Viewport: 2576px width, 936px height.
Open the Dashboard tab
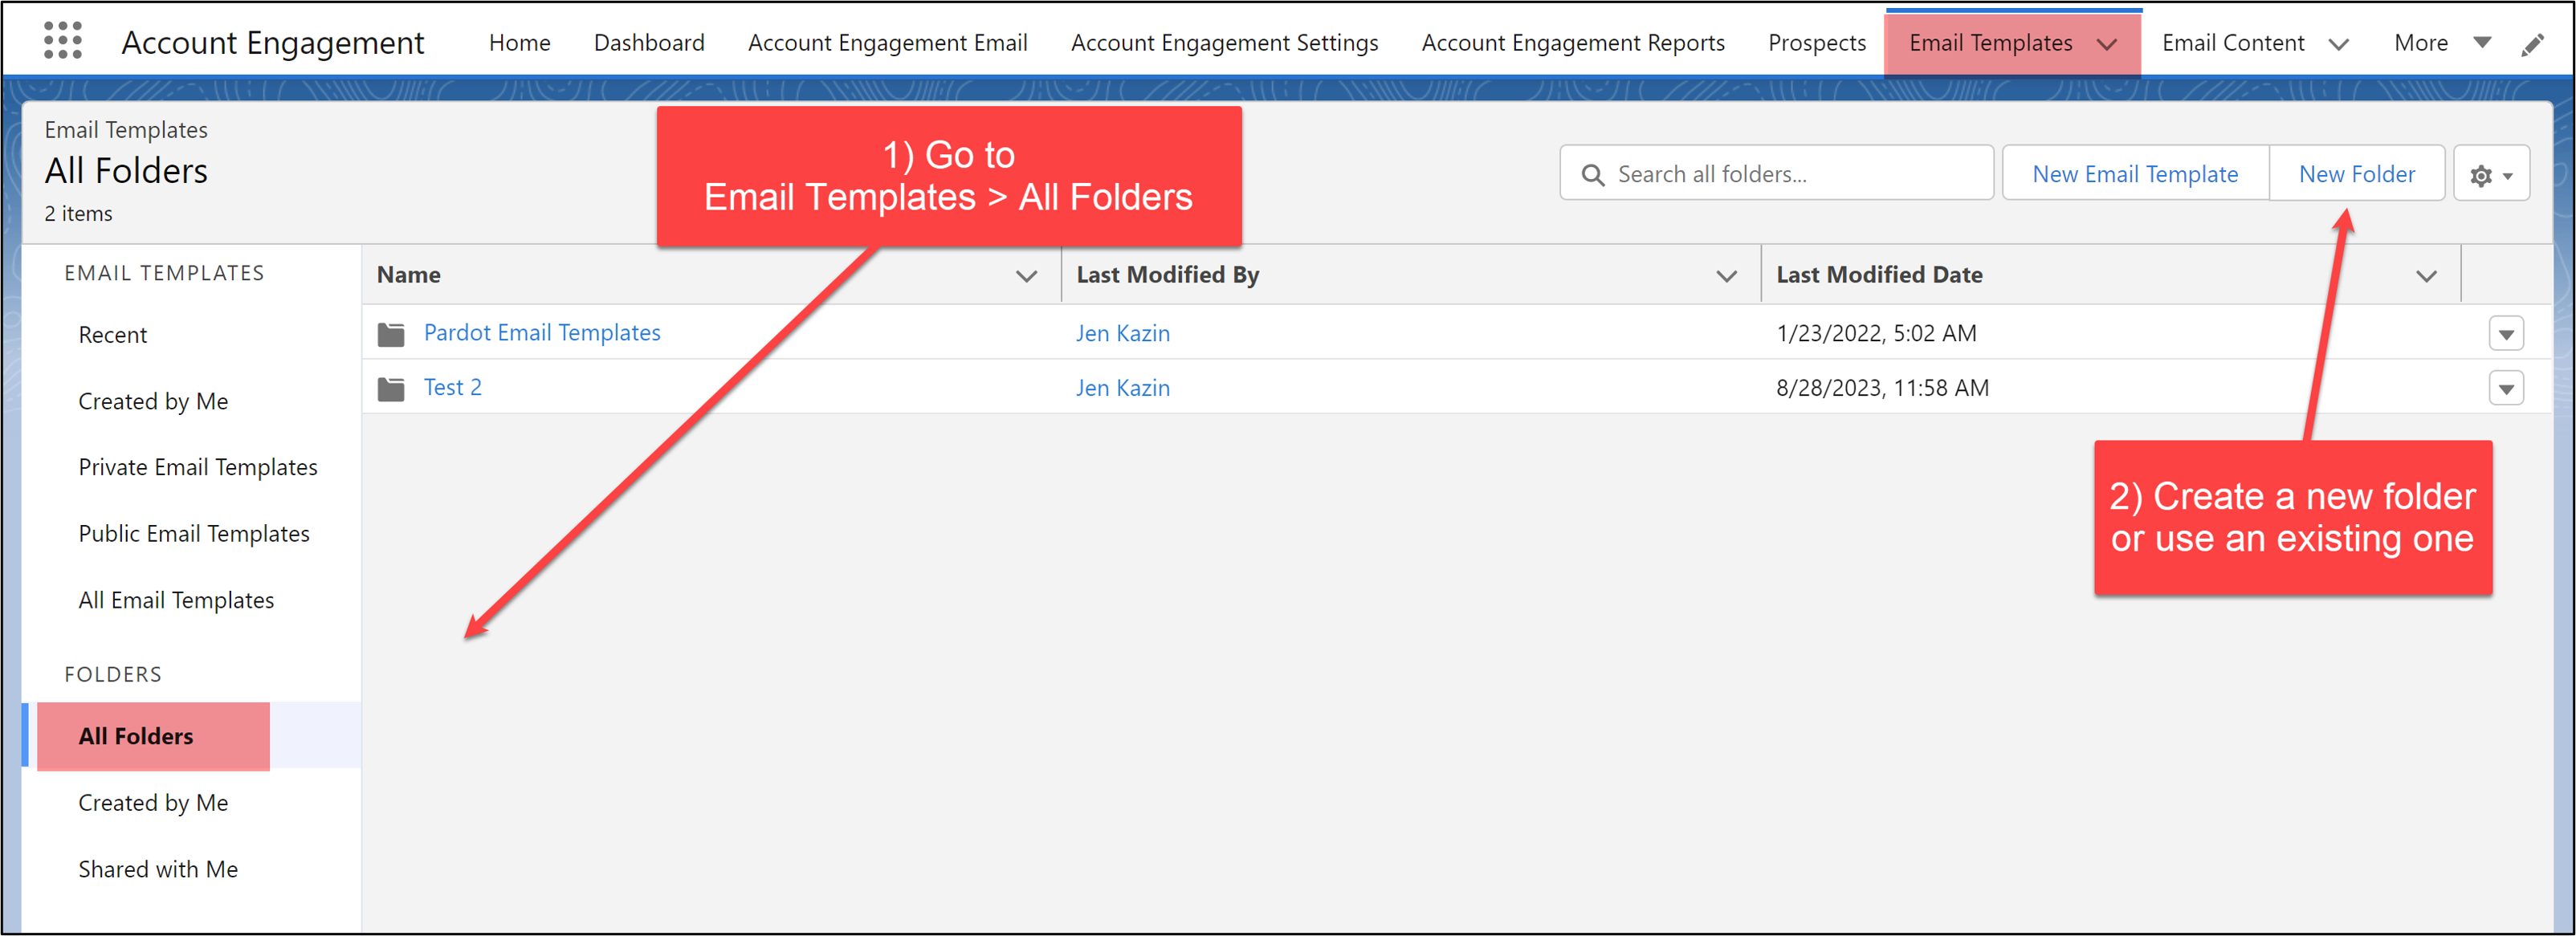point(649,43)
